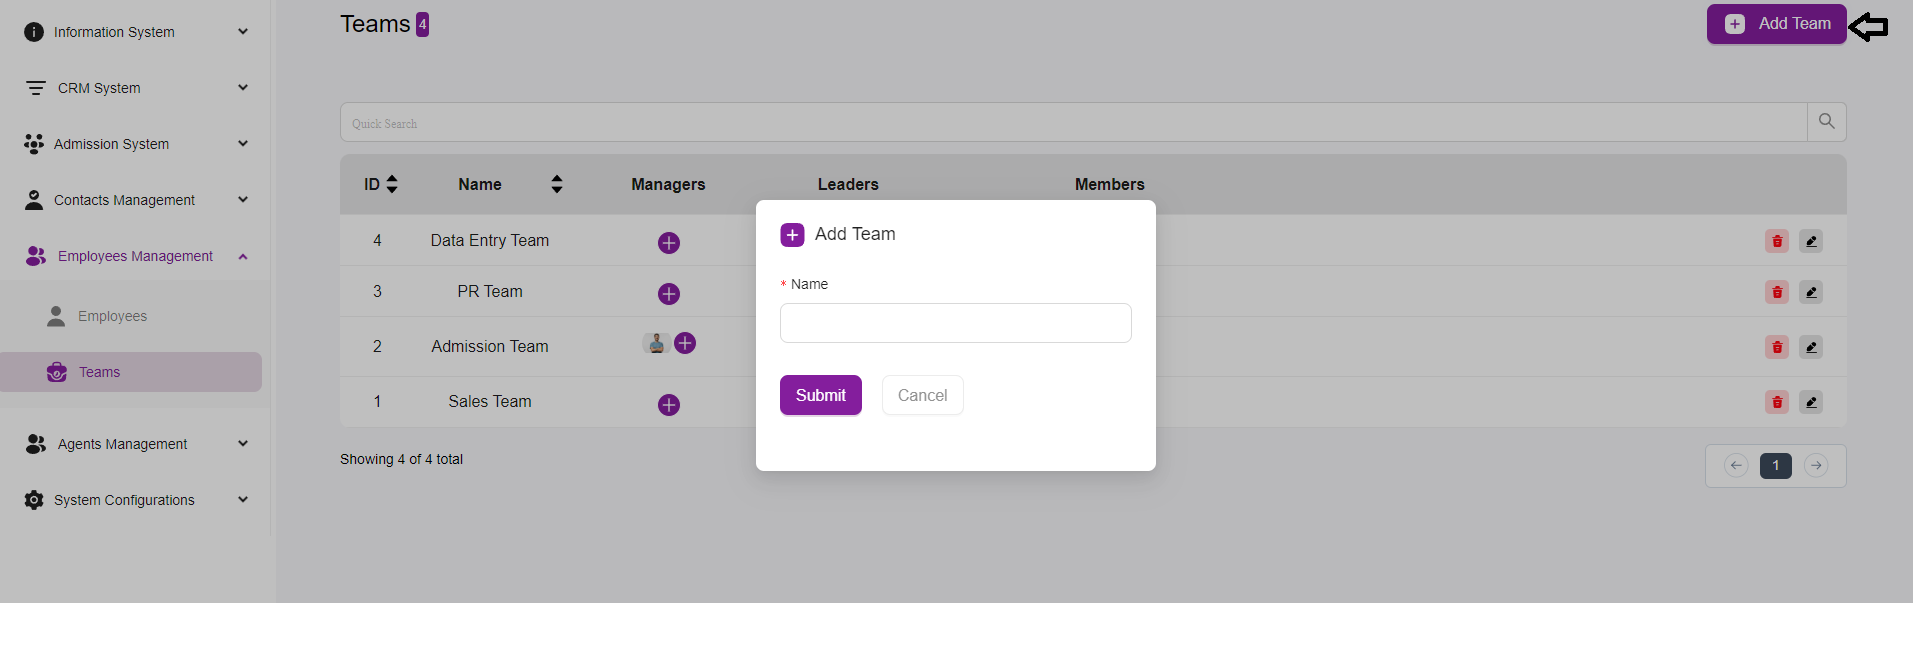The height and width of the screenshot is (648, 1913).
Task: Select the Teams sidebar item
Action: click(100, 372)
